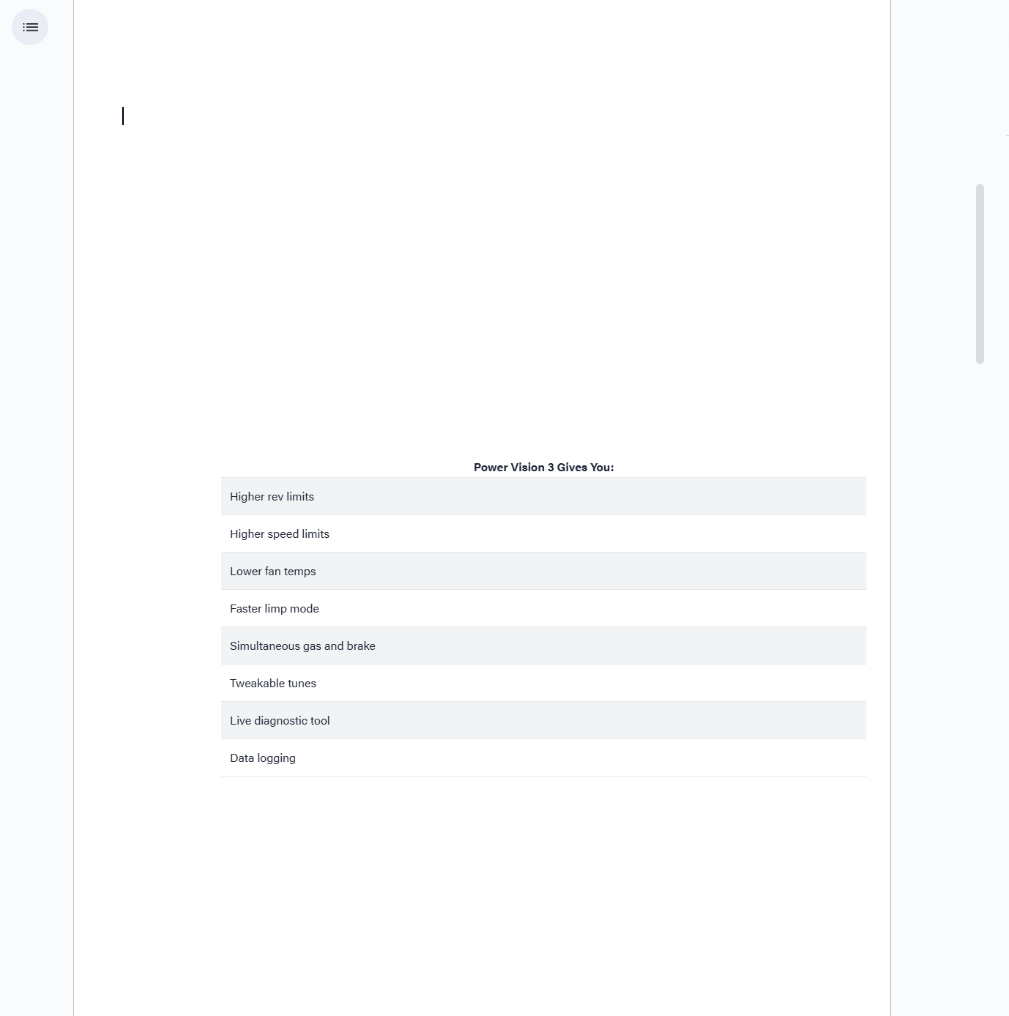Click at the blinking text cursor line
This screenshot has width=1009, height=1016.
click(123, 116)
